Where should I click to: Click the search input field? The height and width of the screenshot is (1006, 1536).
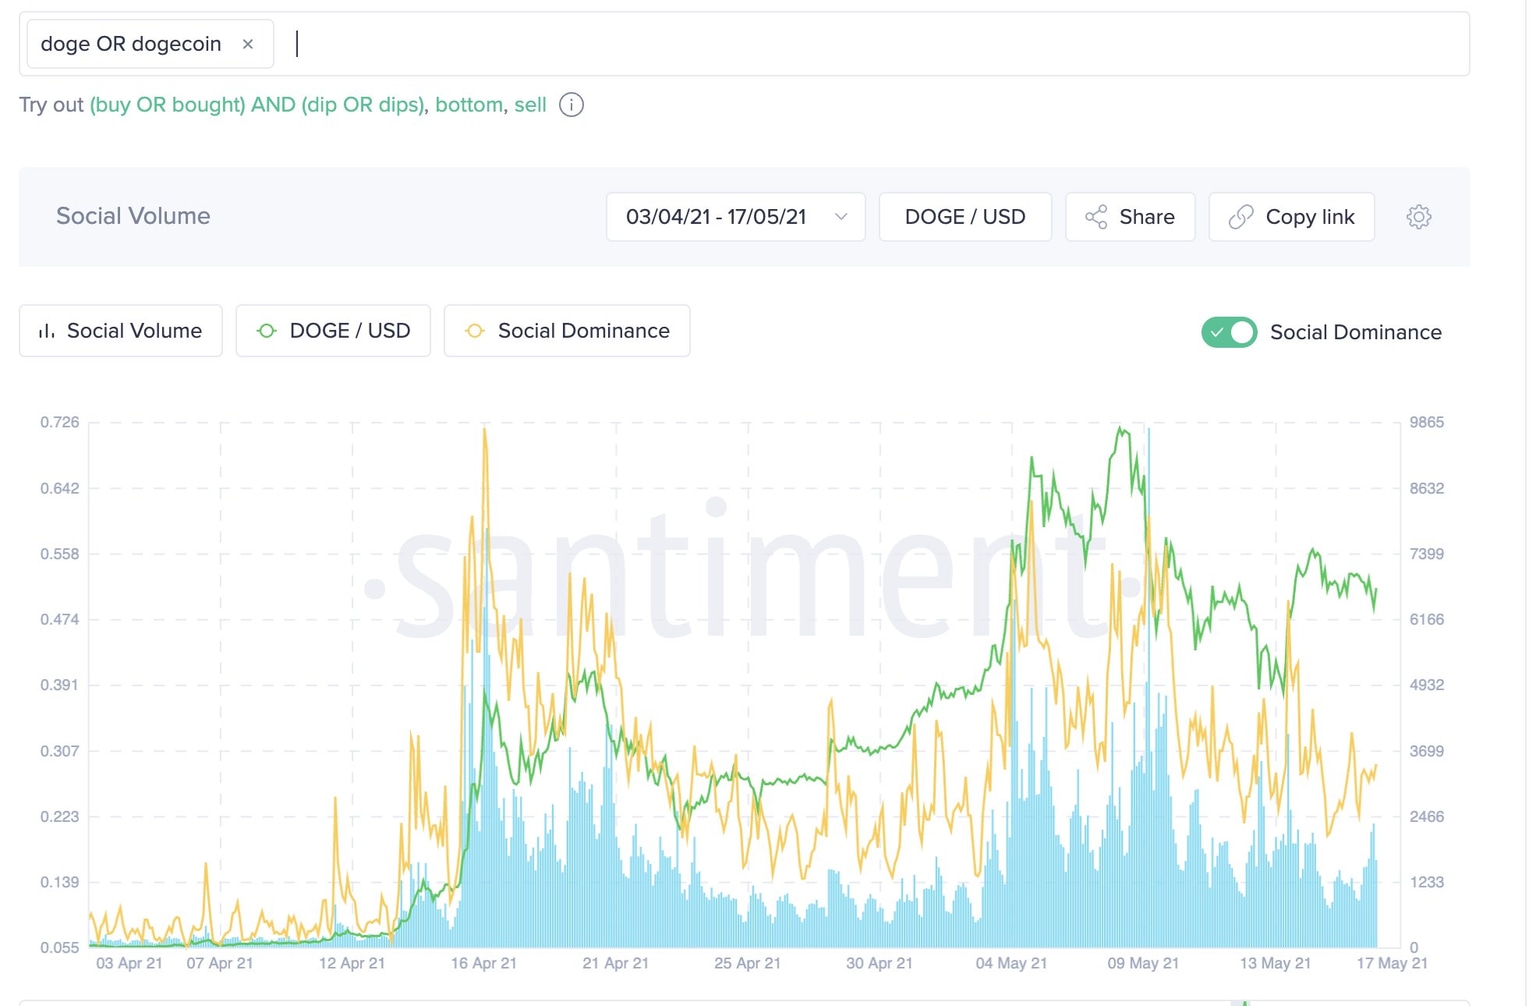click(x=600, y=43)
